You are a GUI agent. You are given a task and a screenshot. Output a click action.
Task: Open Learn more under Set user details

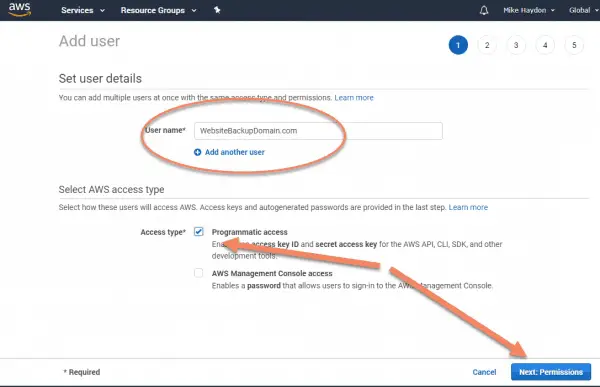coord(354,98)
